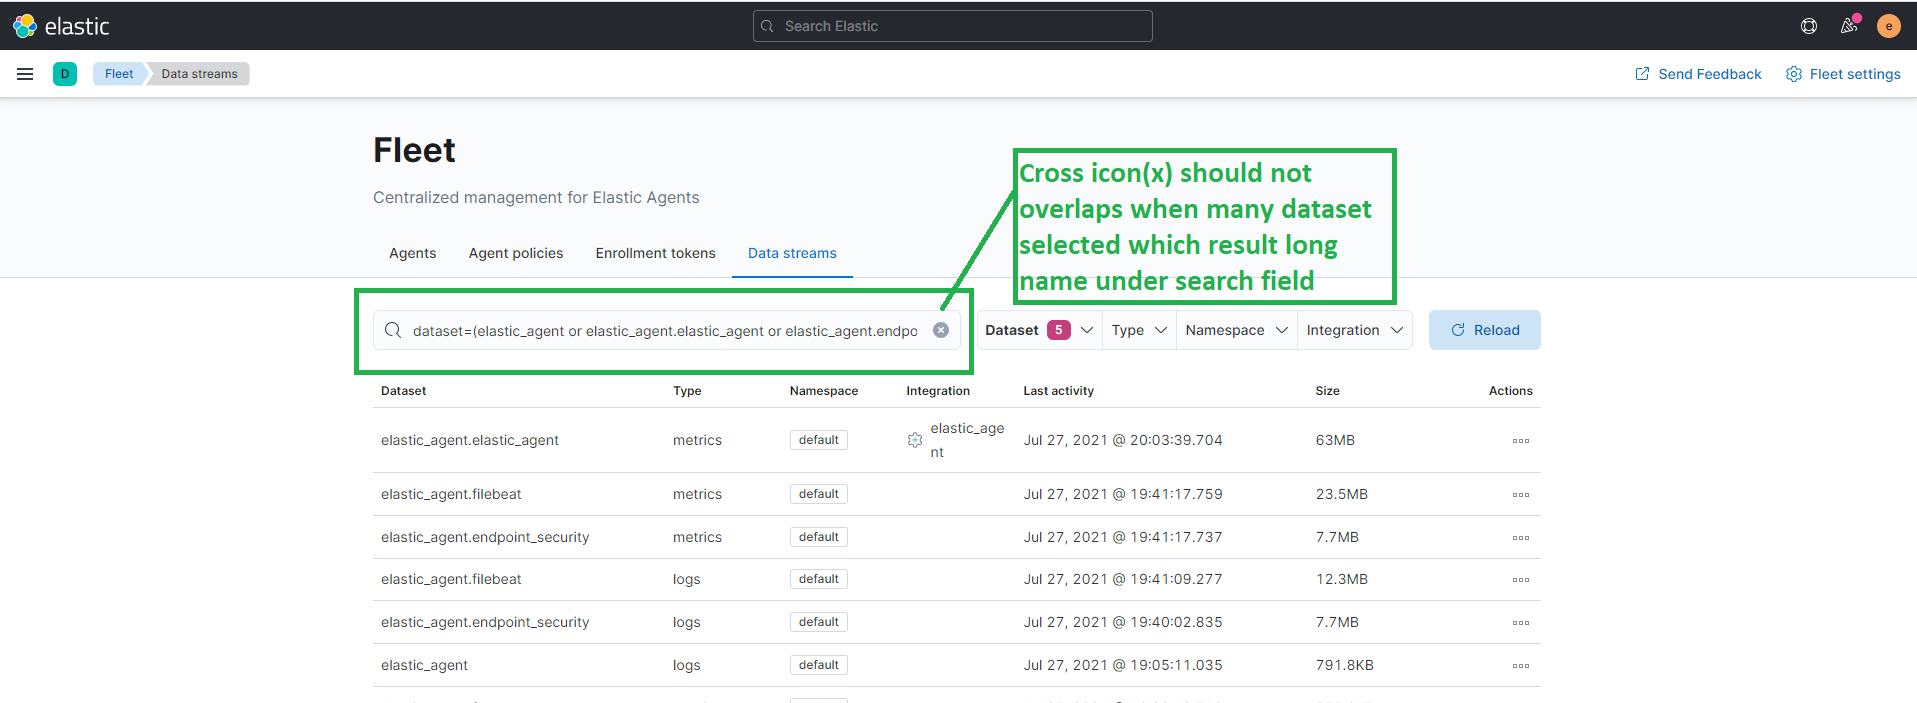Switch to the Agent policies tab

pos(516,253)
